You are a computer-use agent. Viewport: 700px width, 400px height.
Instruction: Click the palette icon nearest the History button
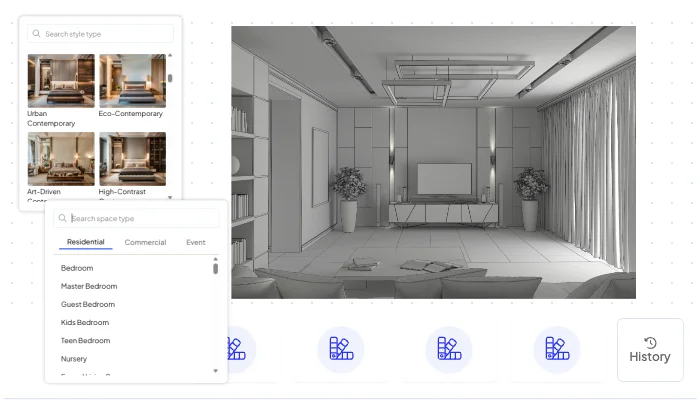coord(557,349)
